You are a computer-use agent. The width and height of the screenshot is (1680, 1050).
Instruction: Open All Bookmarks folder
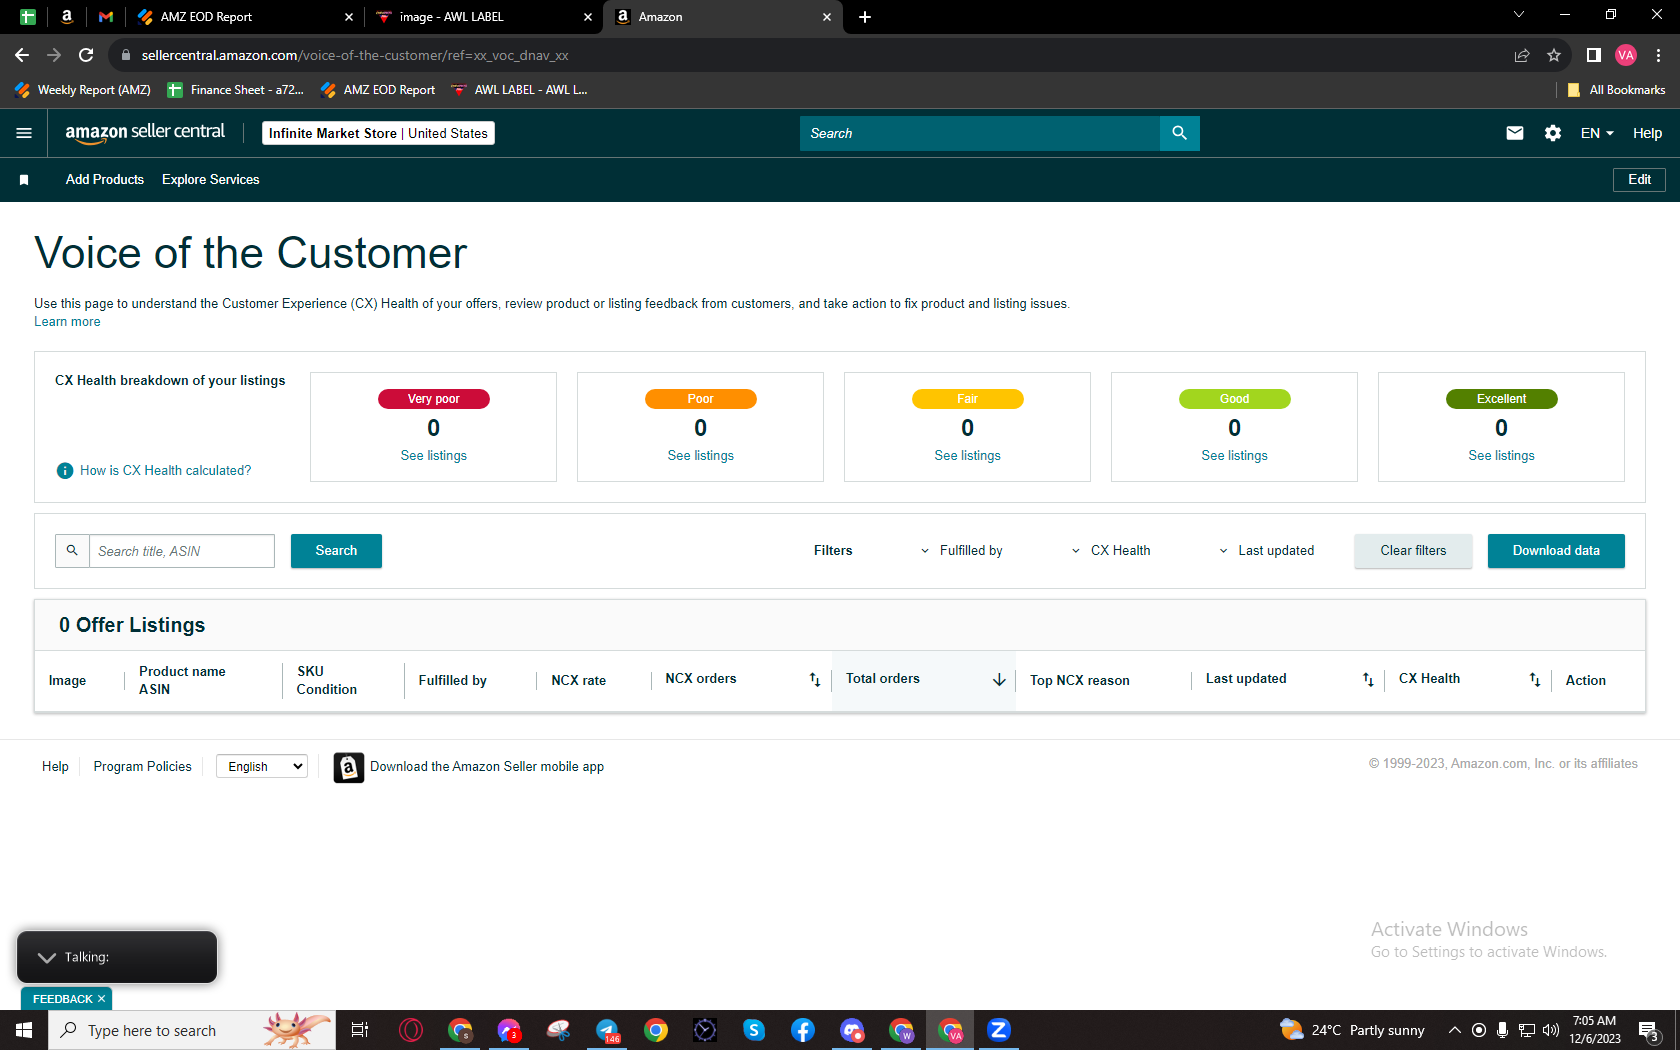[x=1617, y=90]
